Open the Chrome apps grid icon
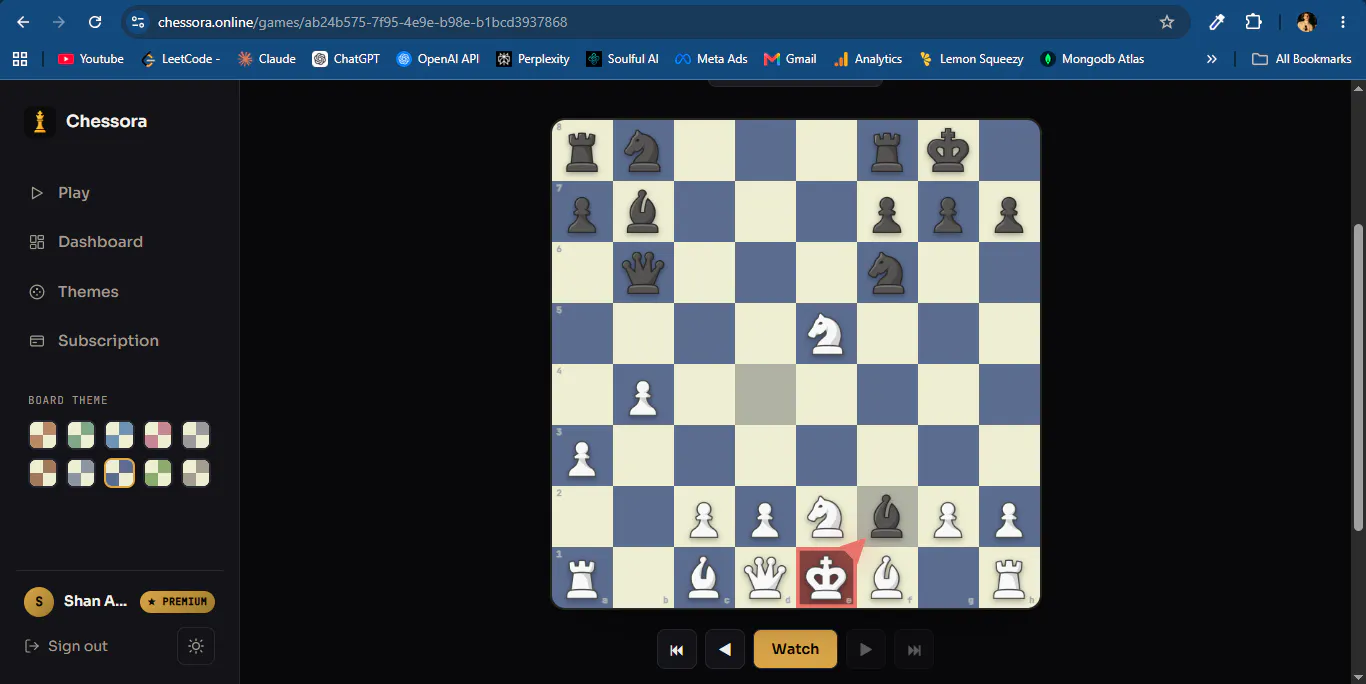 20,59
